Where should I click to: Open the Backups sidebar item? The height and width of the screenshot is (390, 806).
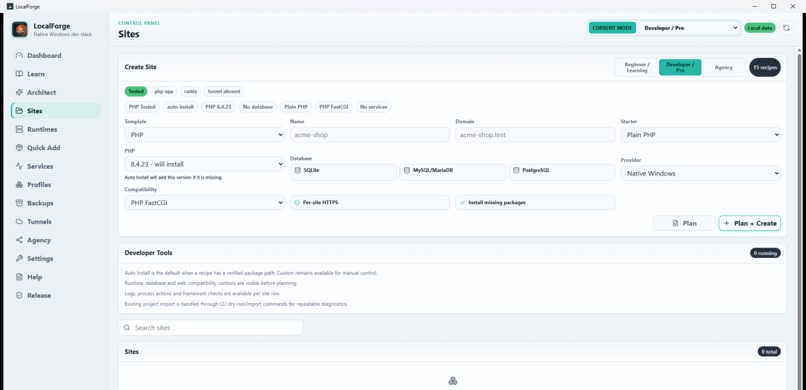click(56, 203)
